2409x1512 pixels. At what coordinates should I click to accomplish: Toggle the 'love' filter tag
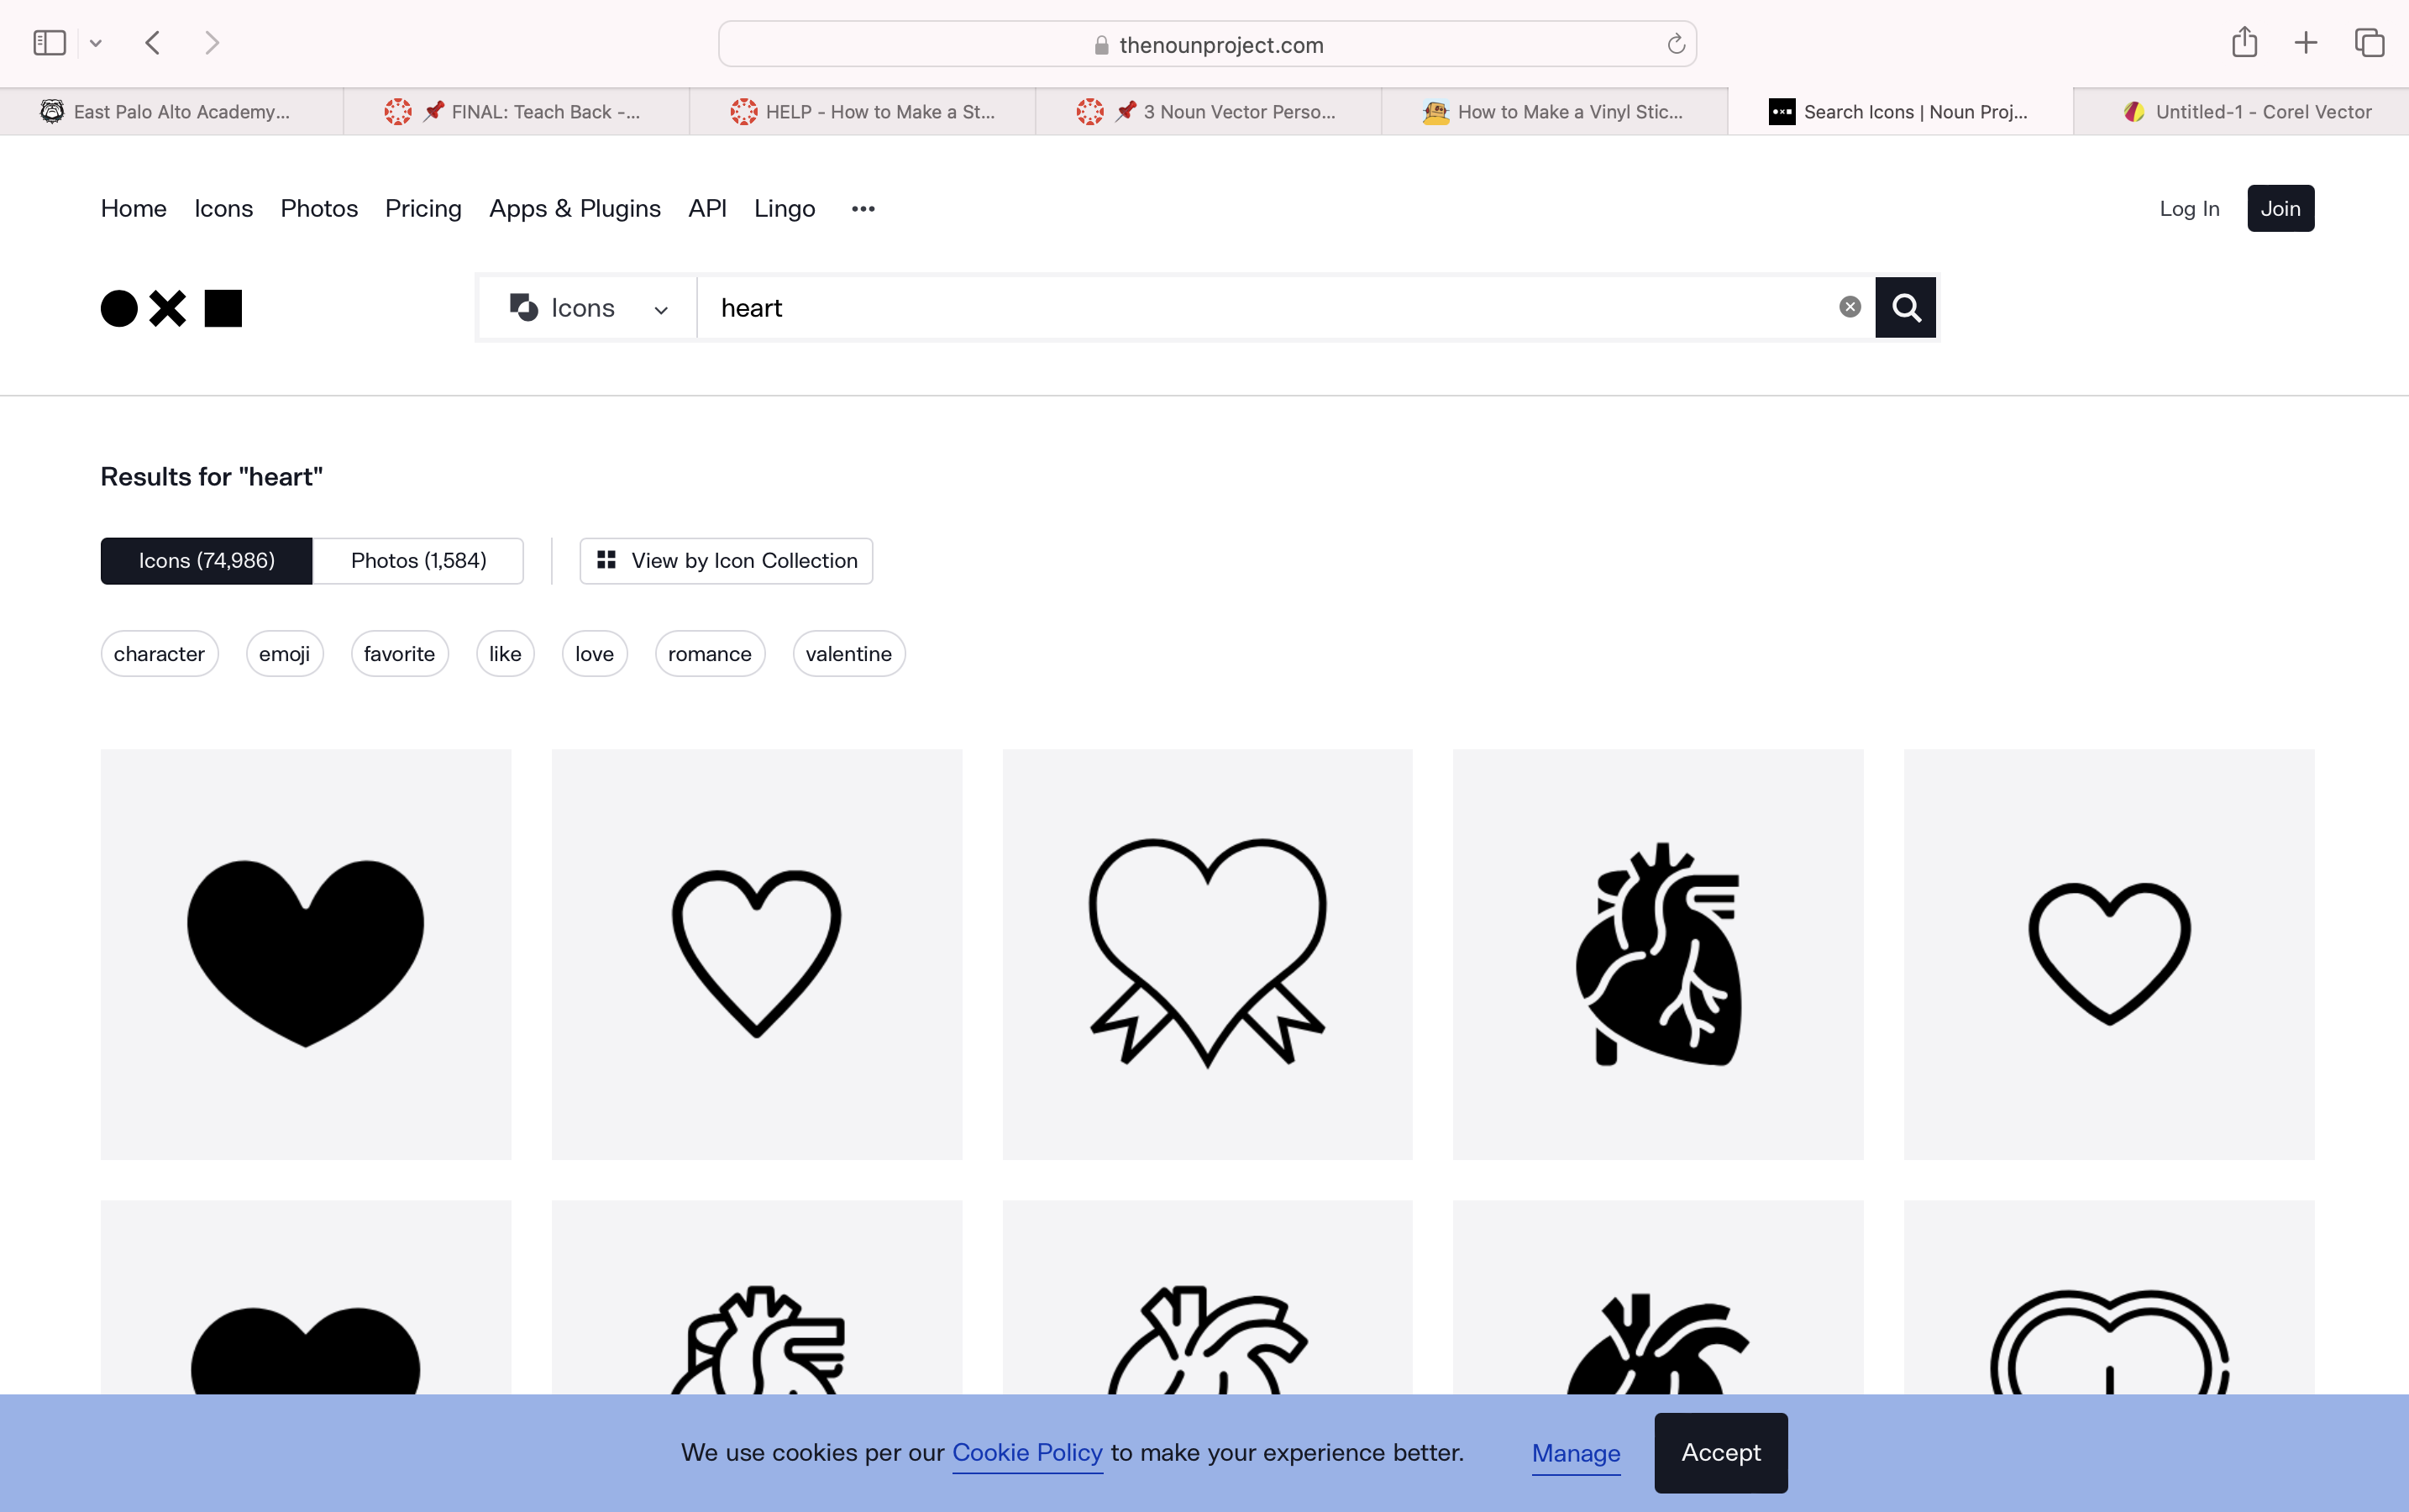tap(594, 654)
